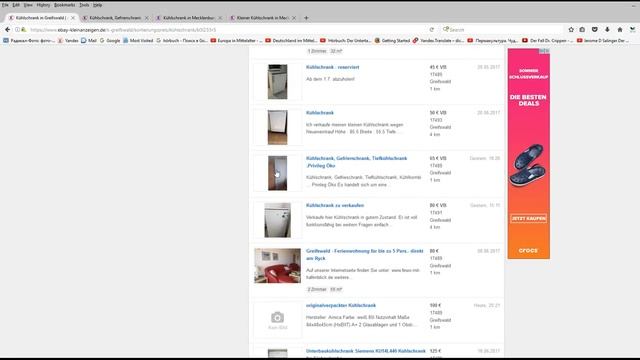640x360 pixels.
Task: Close the 'Kühlschrank in Mecklenburg' tab
Action: (220, 18)
